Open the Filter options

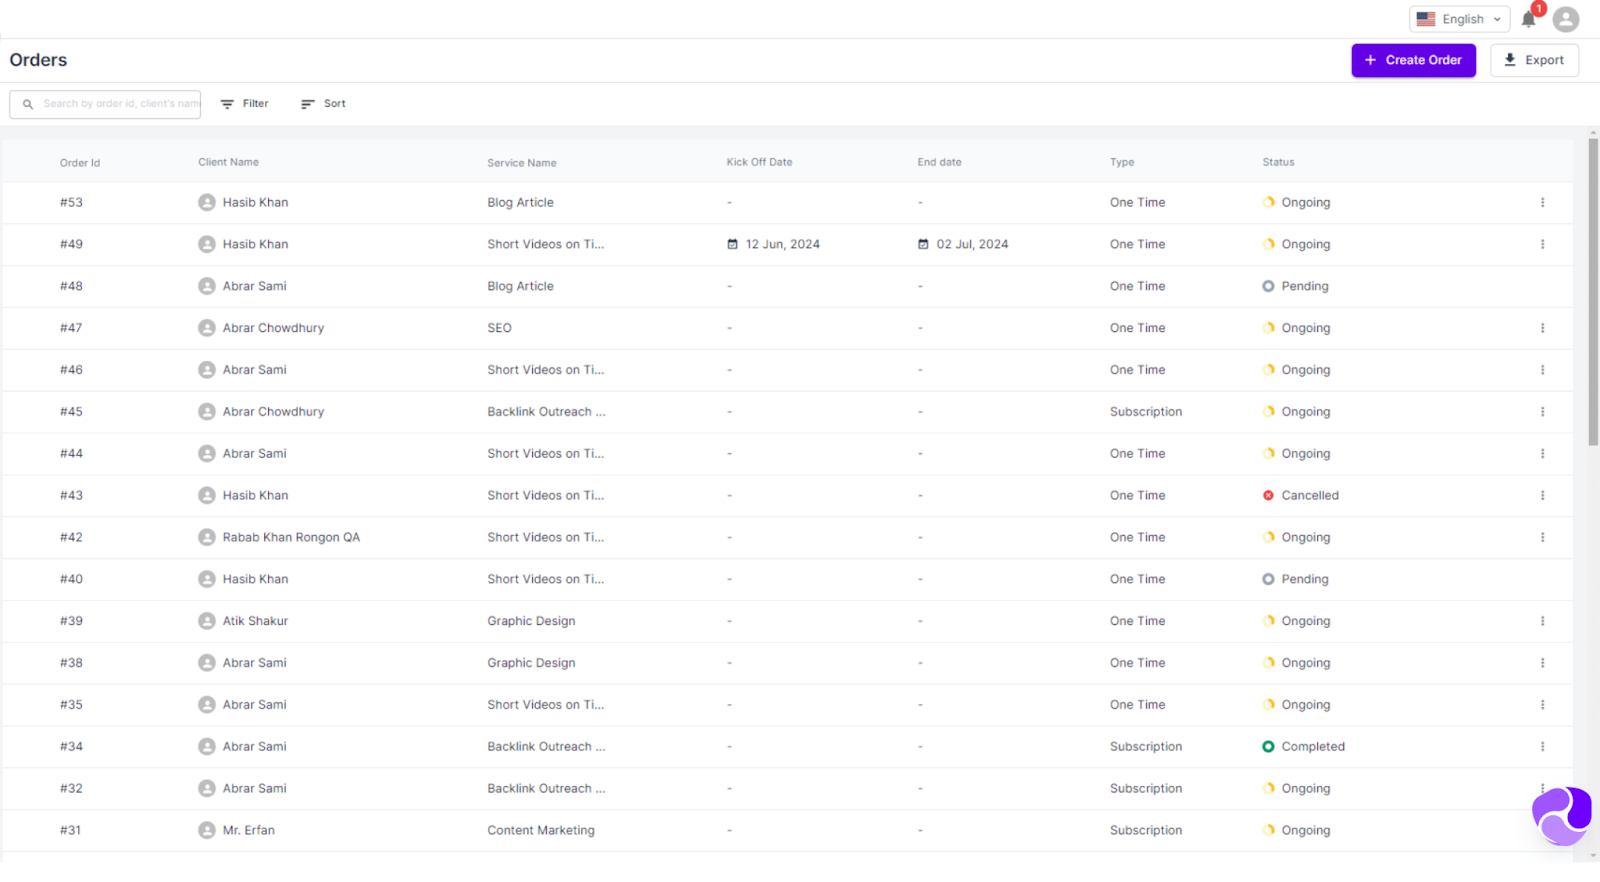(x=245, y=104)
